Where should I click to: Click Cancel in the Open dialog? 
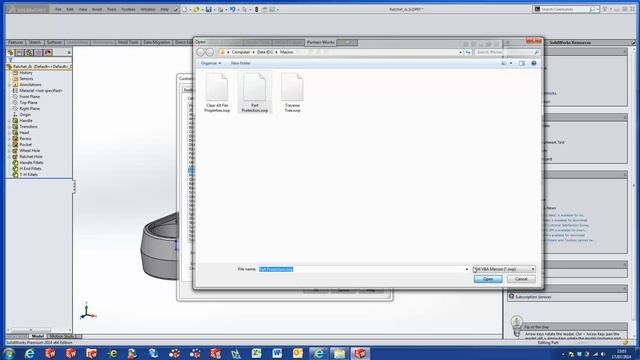[521, 279]
